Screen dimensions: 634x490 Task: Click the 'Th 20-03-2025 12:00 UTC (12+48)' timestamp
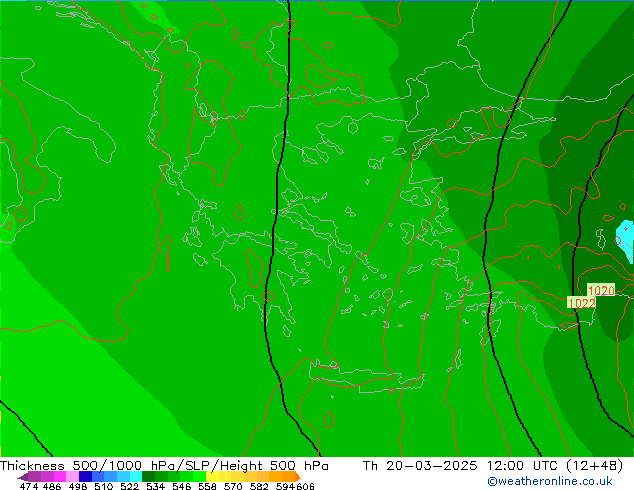pyautogui.click(x=493, y=466)
